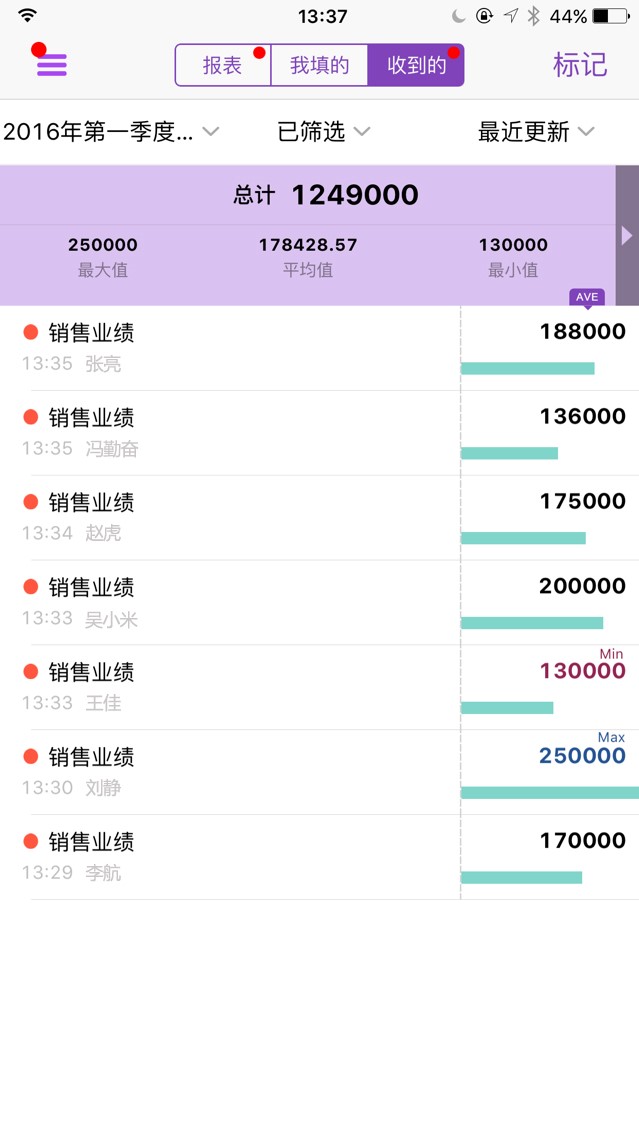Tap the Min value 130000

[x=582, y=671]
